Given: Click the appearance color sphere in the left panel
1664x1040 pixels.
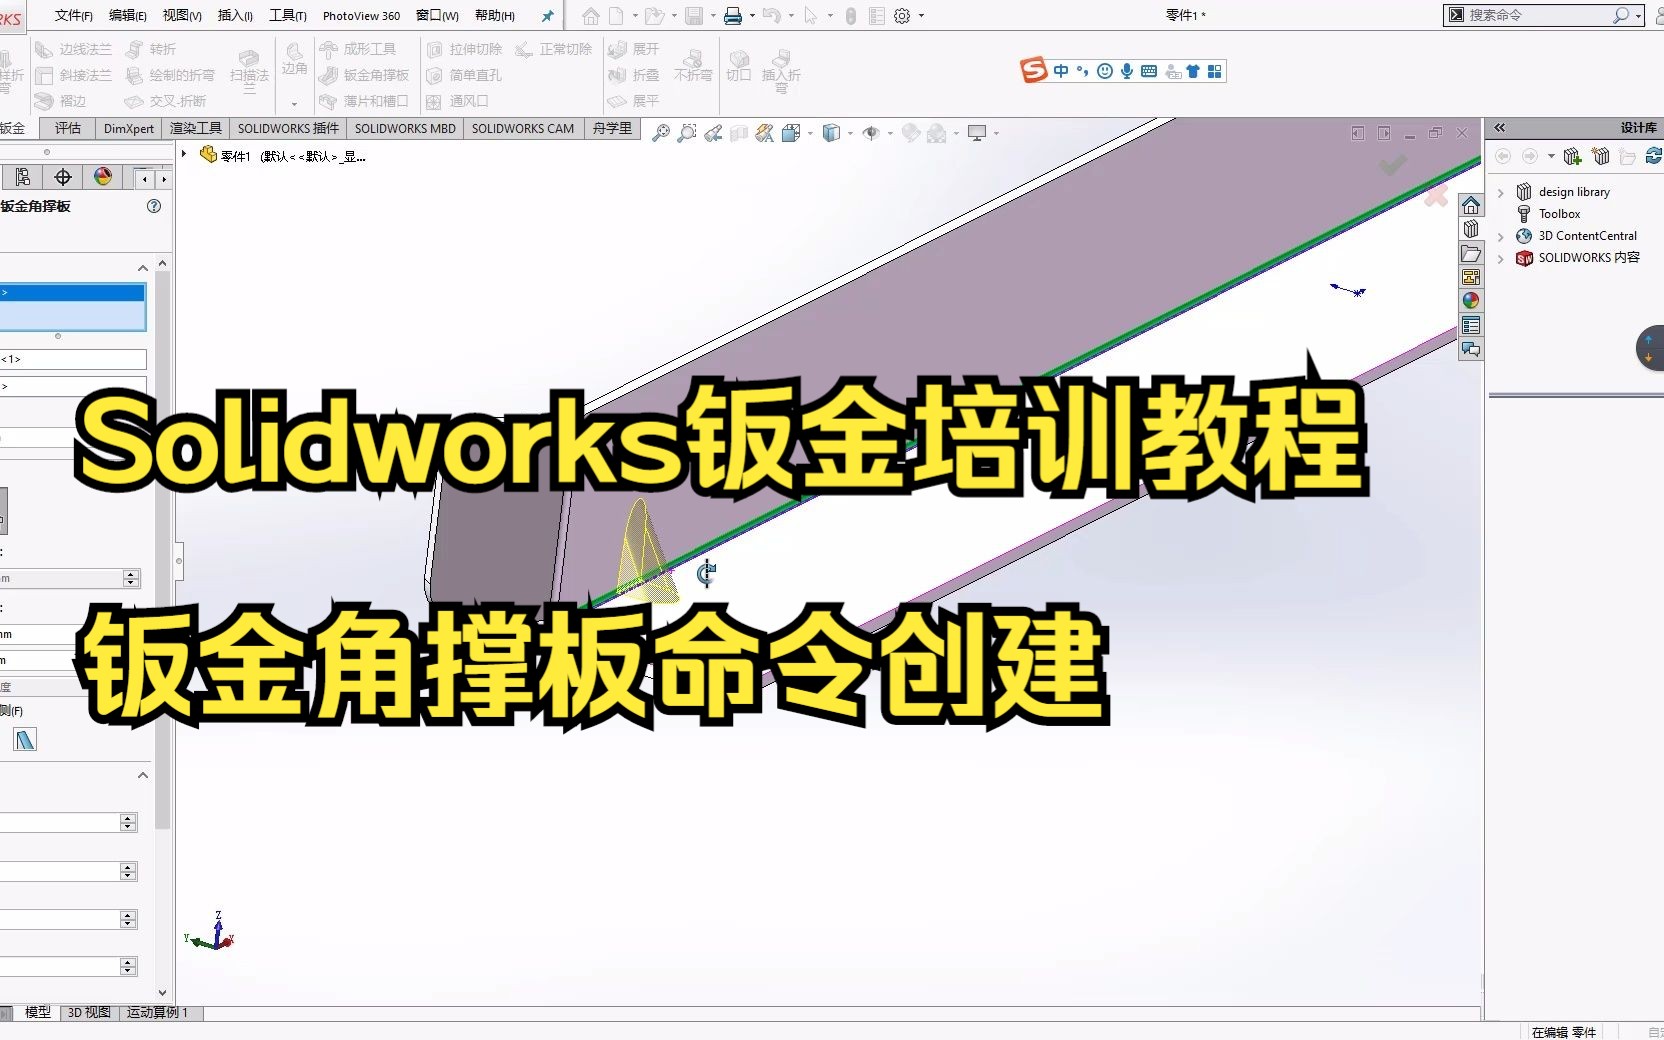Looking at the screenshot, I should tap(103, 176).
